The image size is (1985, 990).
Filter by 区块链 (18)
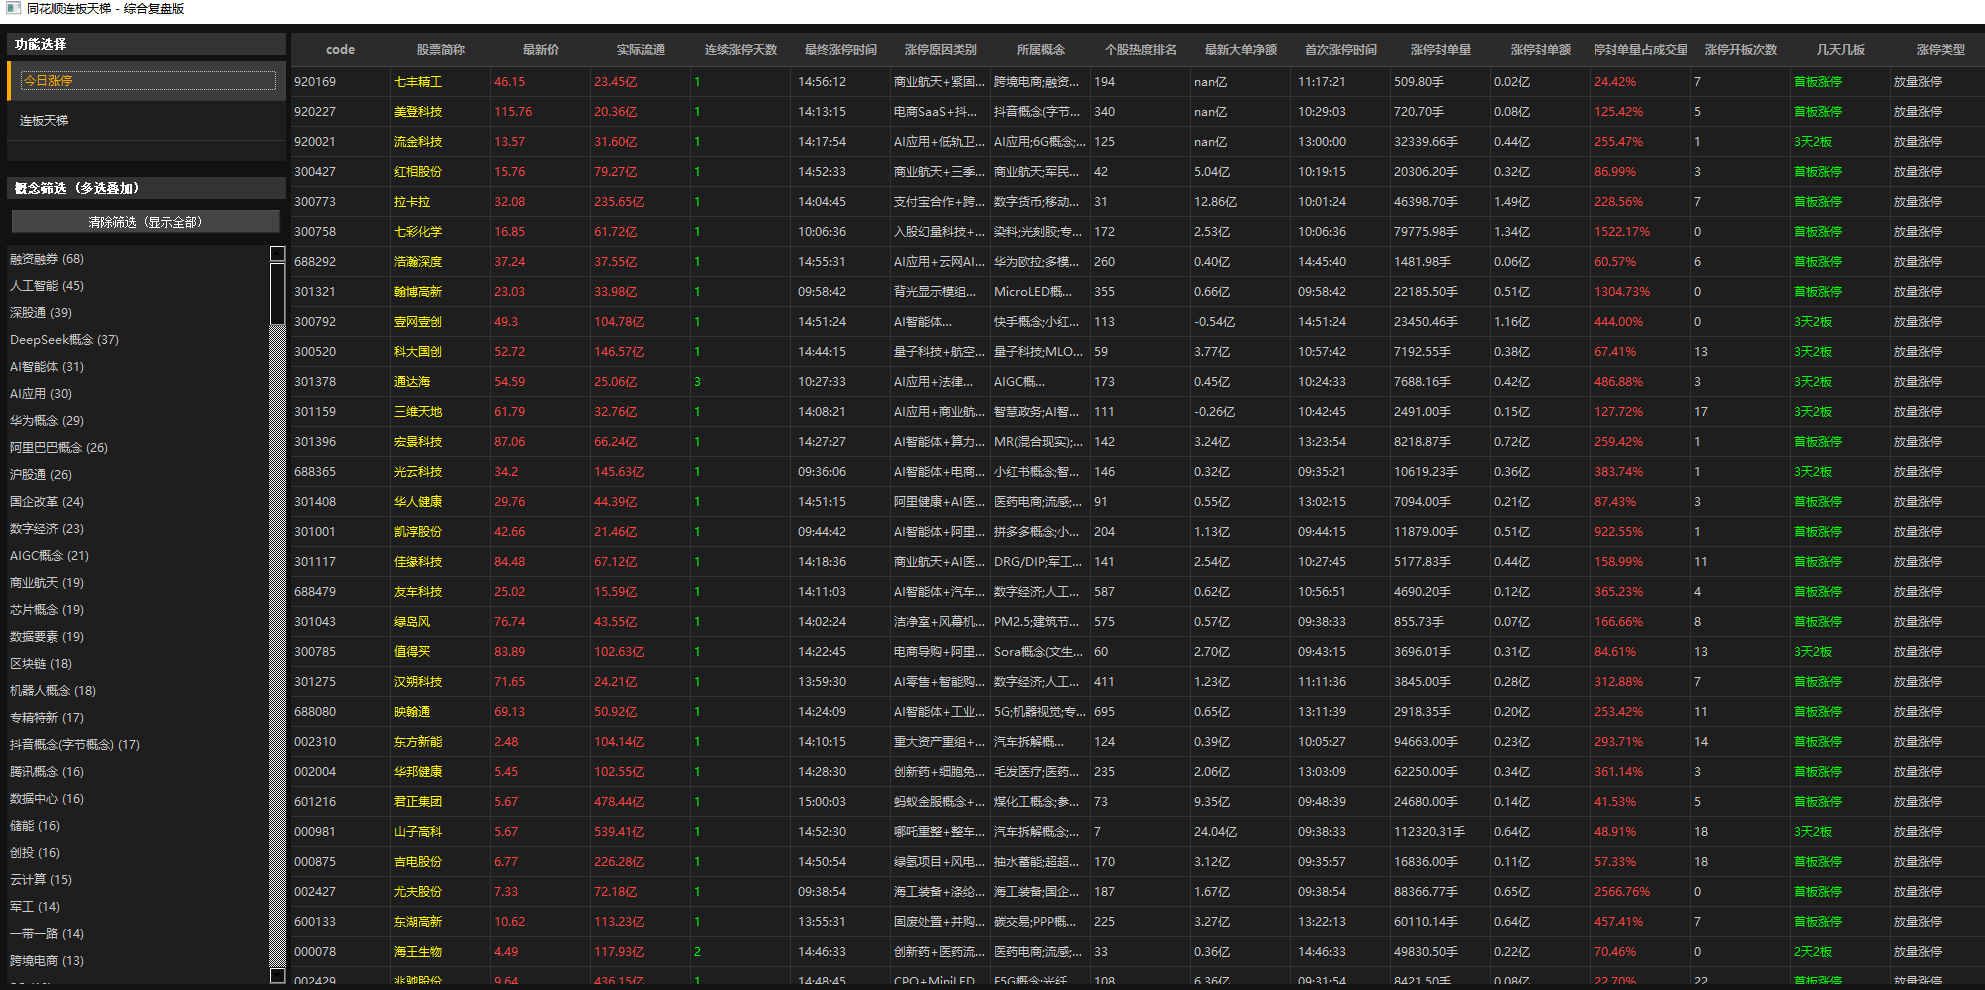(41, 664)
